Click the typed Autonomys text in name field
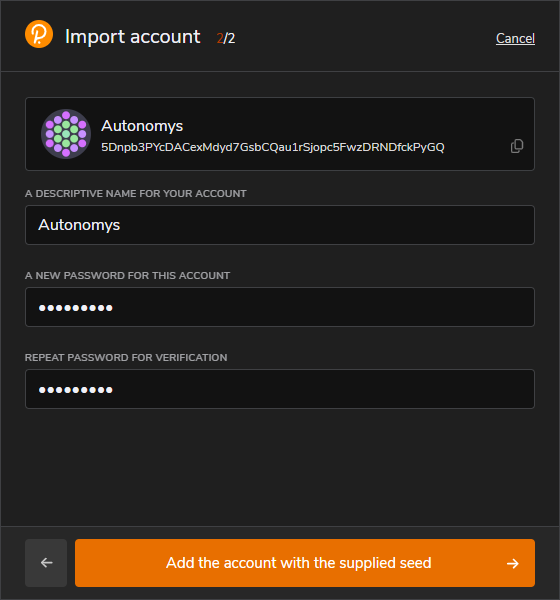The image size is (560, 600). coord(79,225)
